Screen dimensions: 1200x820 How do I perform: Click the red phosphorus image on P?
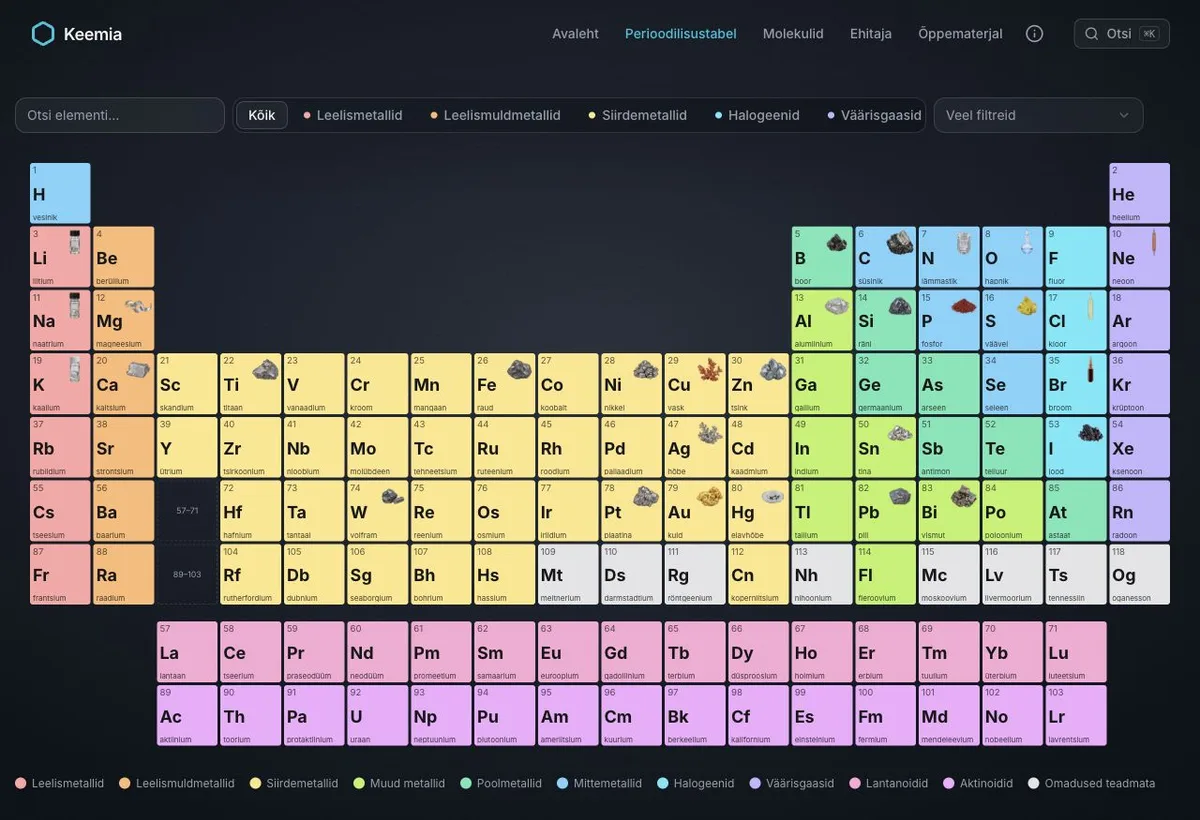coord(963,306)
